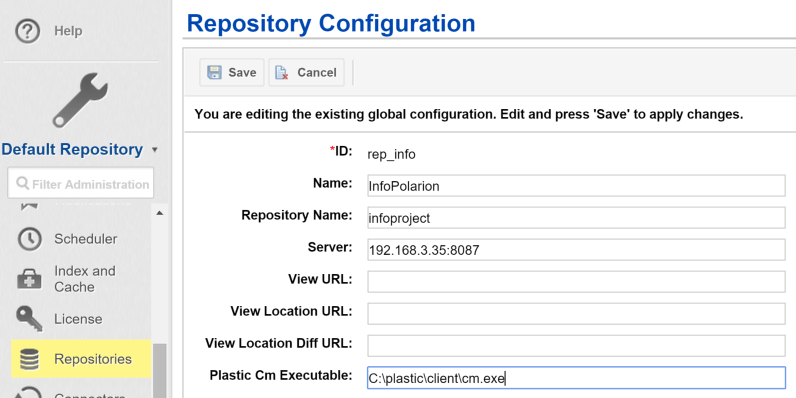Open Index and Cache settings

click(85, 279)
